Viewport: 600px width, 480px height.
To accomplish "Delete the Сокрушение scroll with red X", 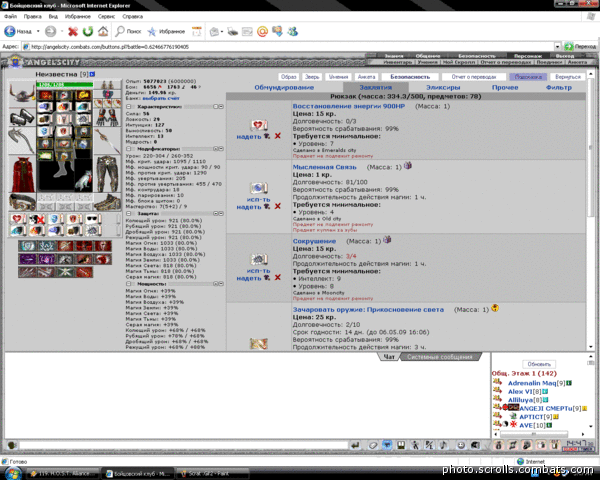I will click(x=278, y=278).
